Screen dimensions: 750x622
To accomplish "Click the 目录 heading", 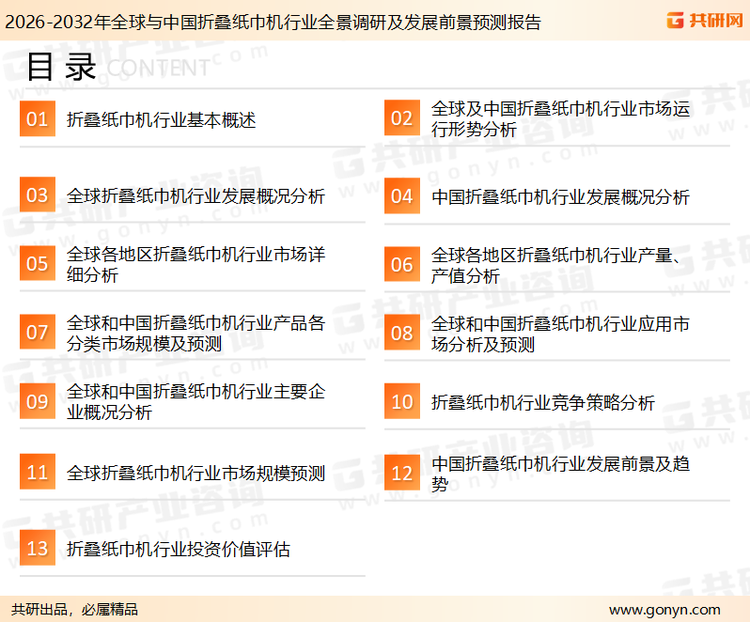I will click(x=61, y=67).
